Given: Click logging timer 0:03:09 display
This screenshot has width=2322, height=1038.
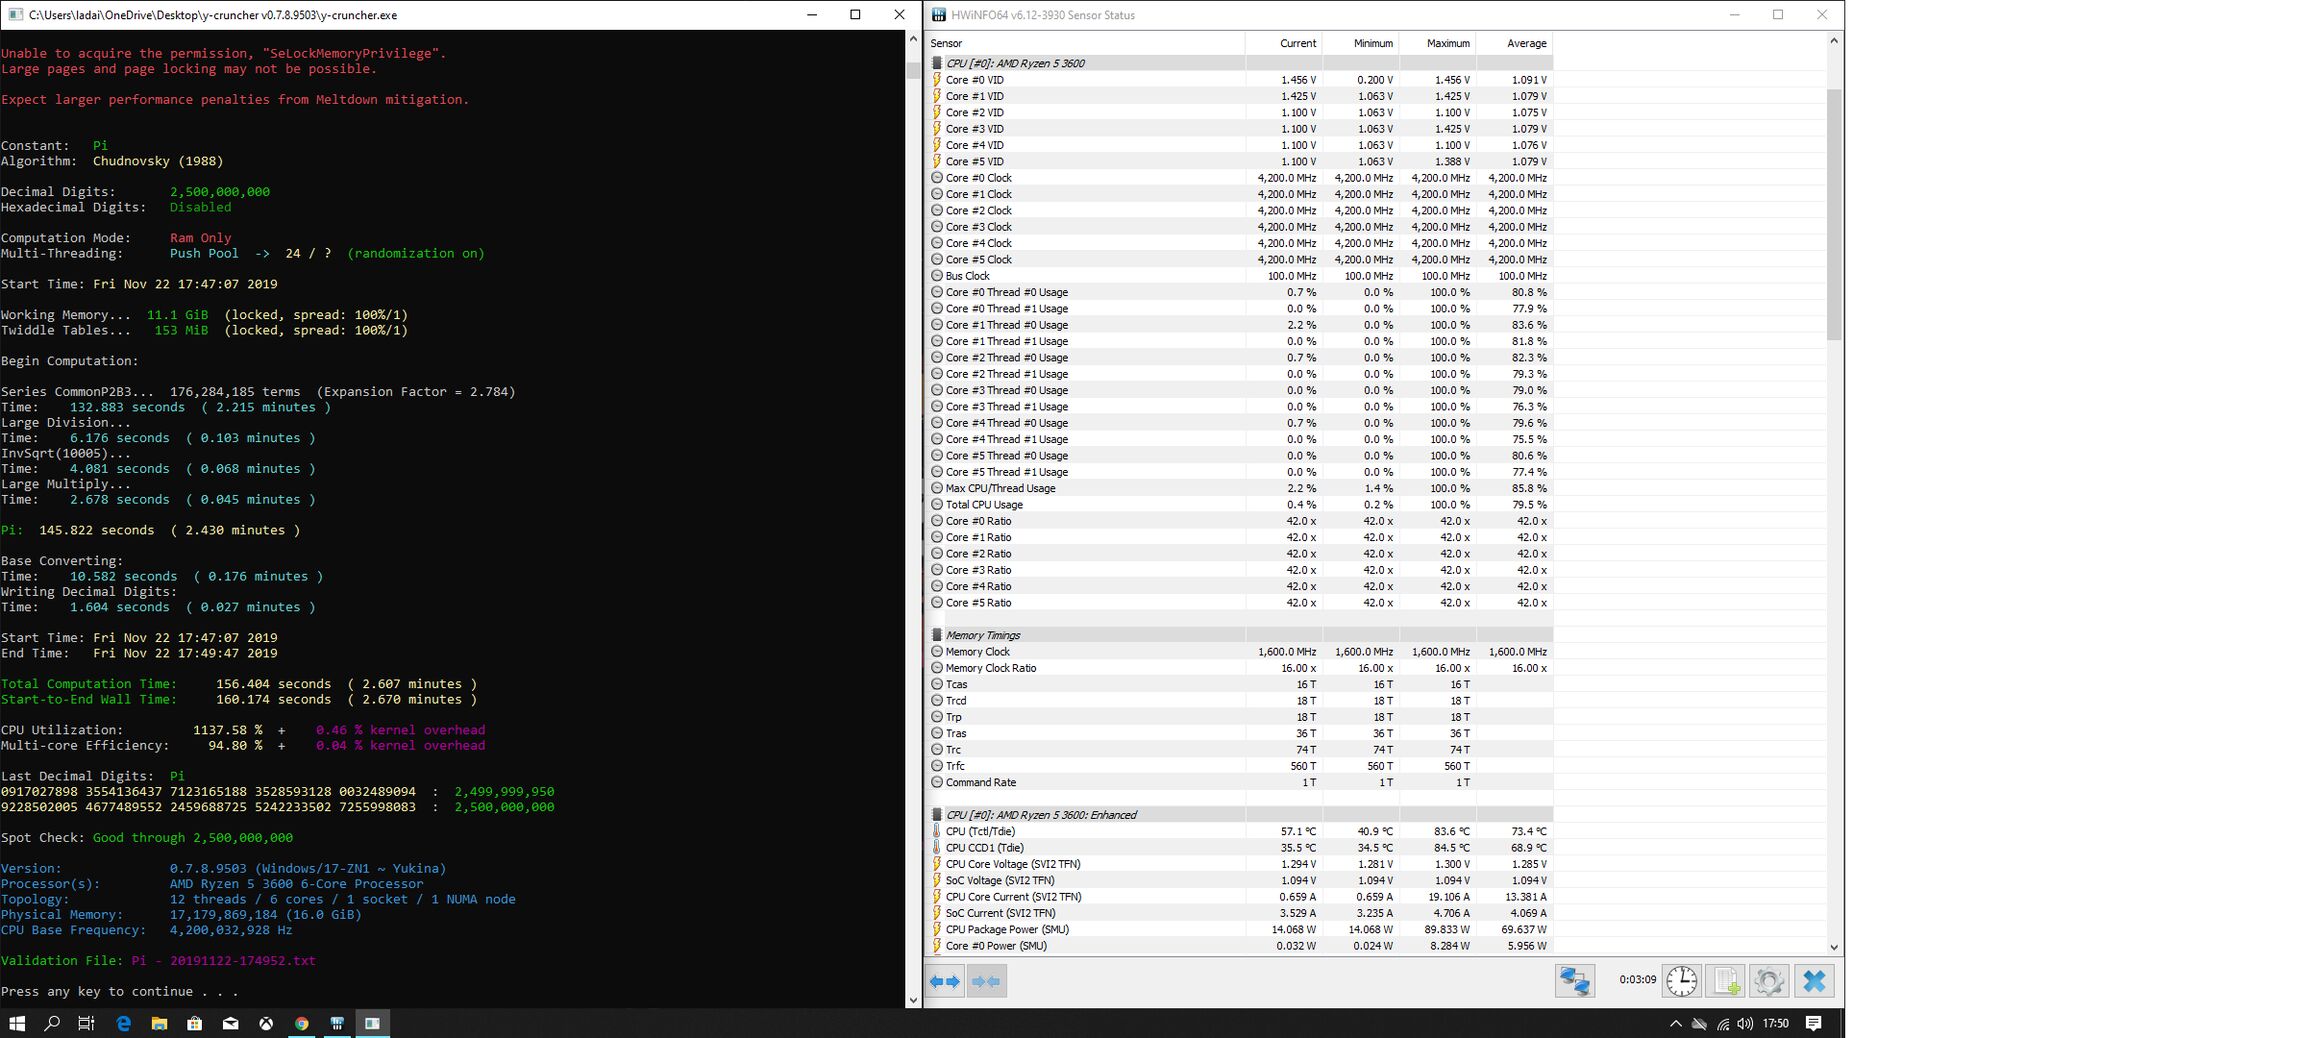Looking at the screenshot, I should point(1637,980).
